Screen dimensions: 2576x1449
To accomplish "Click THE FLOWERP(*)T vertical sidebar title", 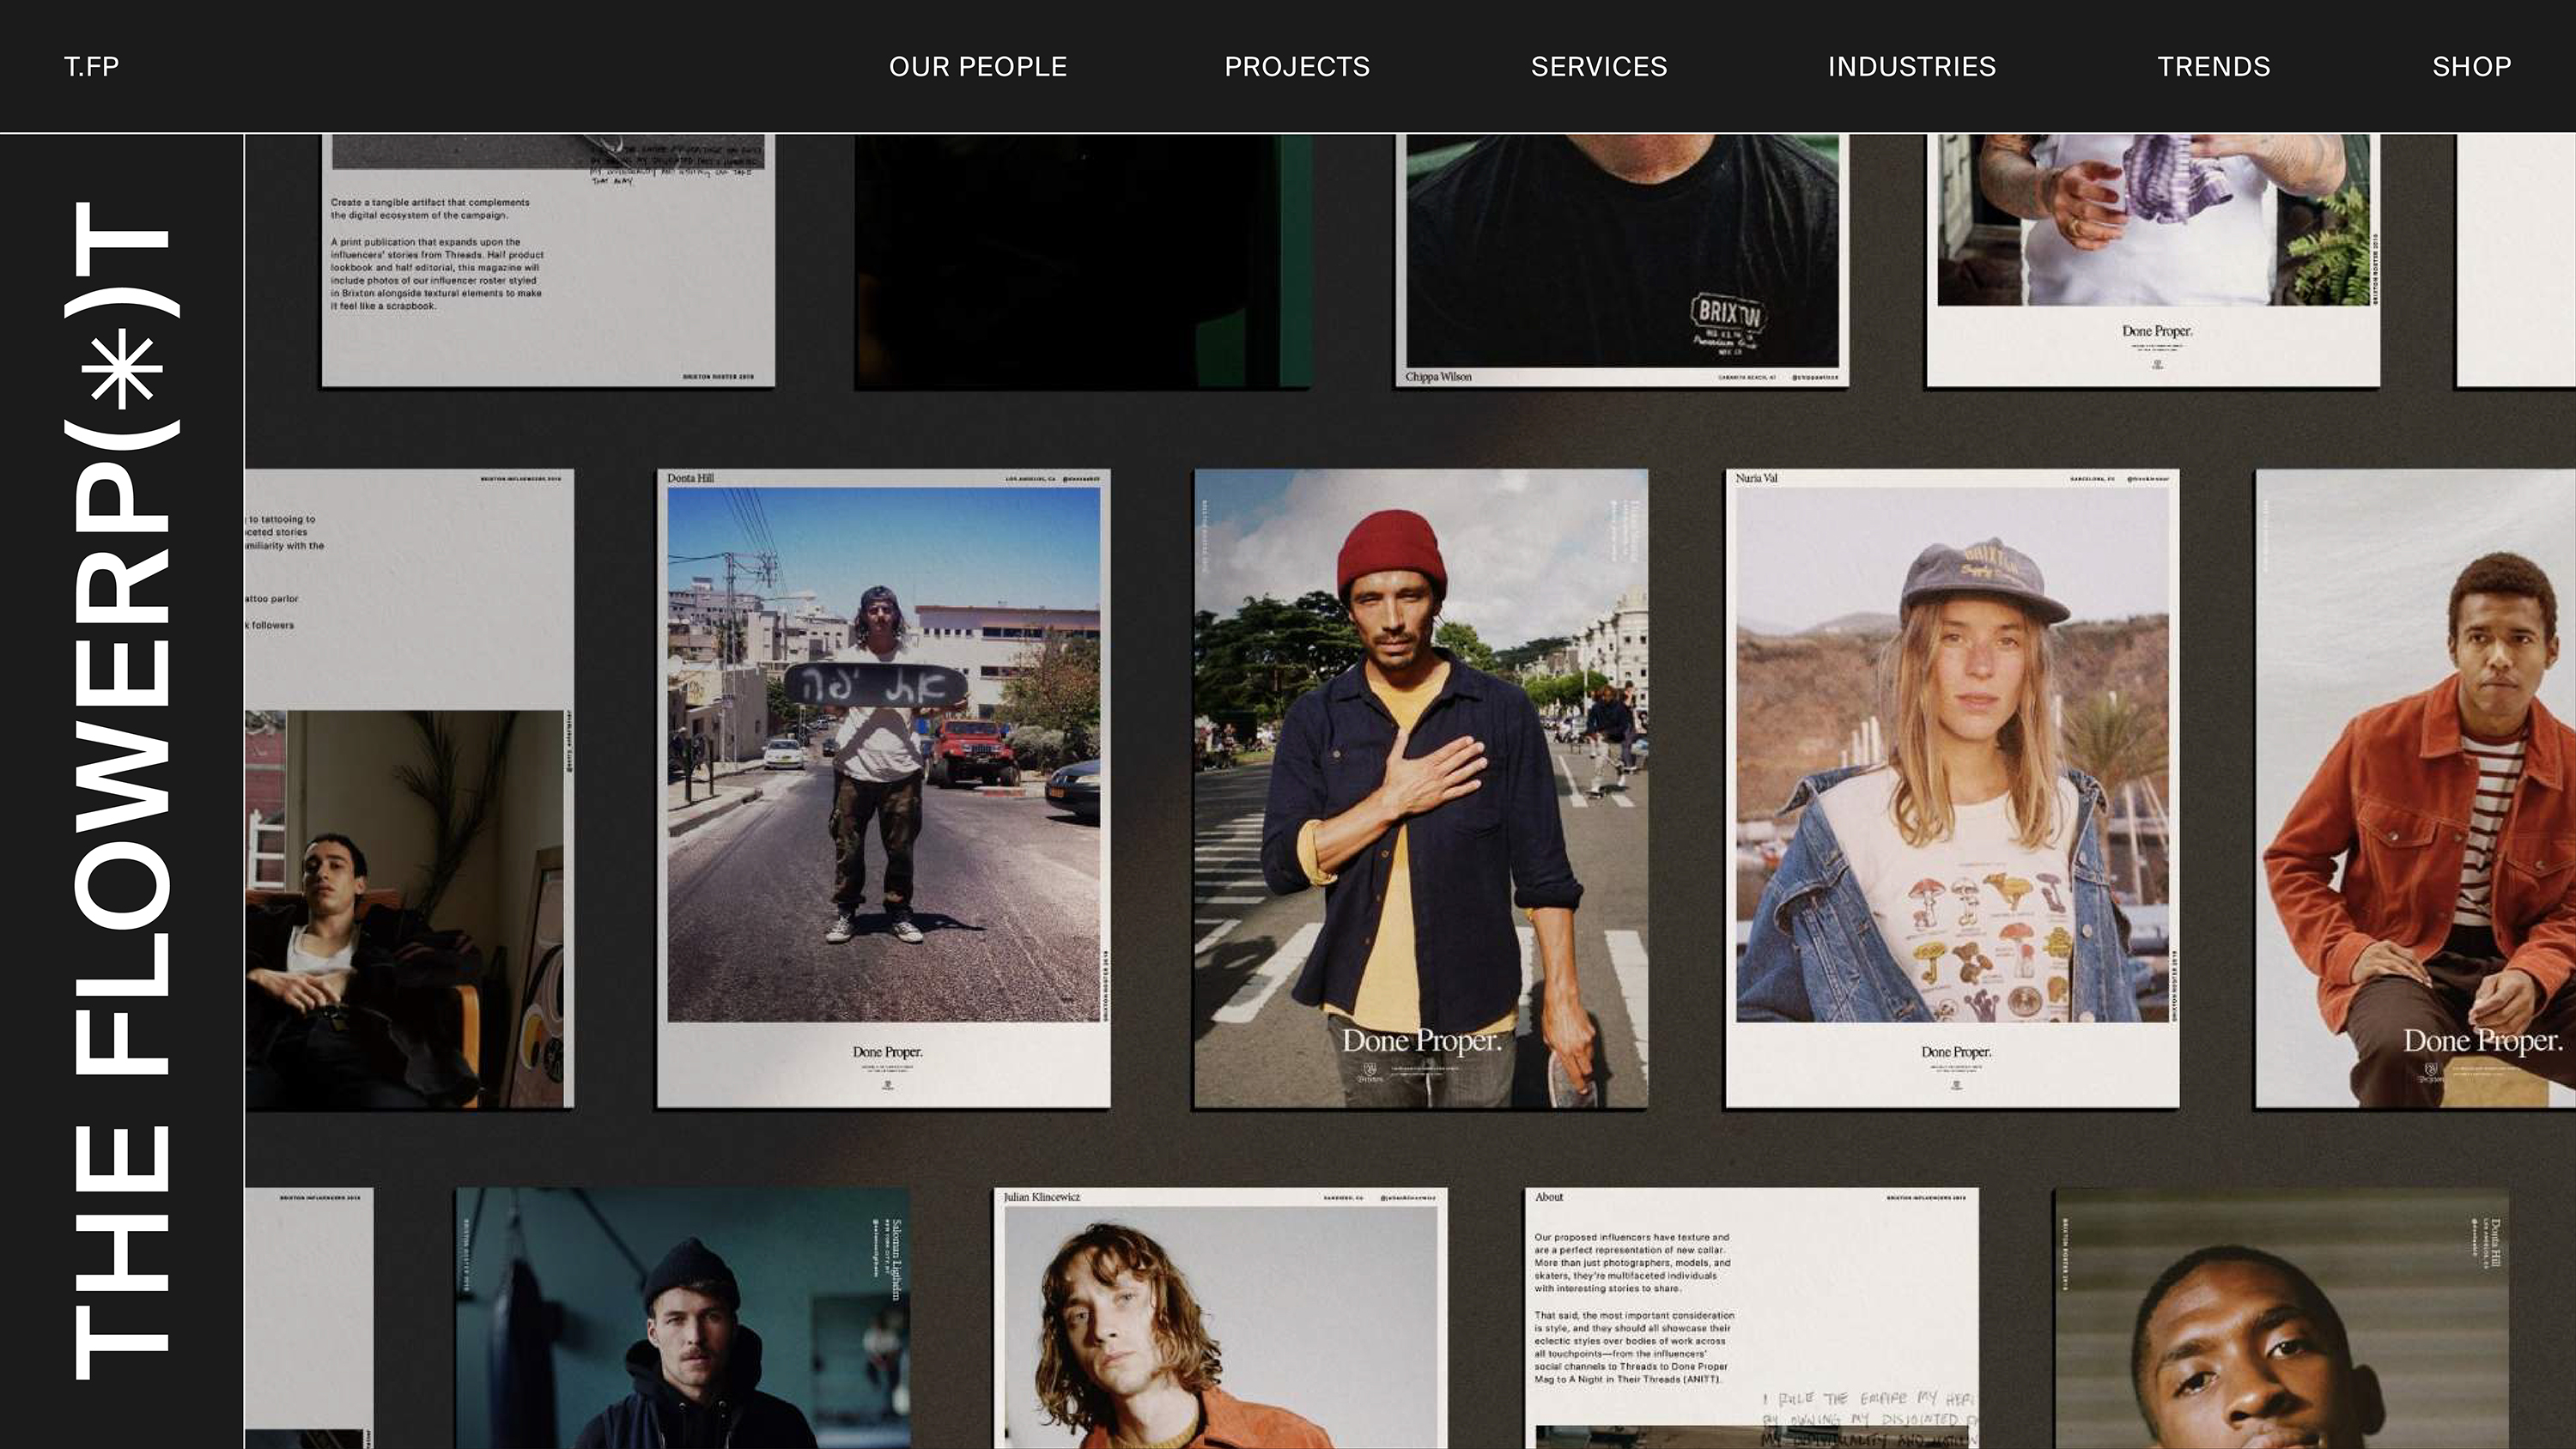I will [x=122, y=790].
